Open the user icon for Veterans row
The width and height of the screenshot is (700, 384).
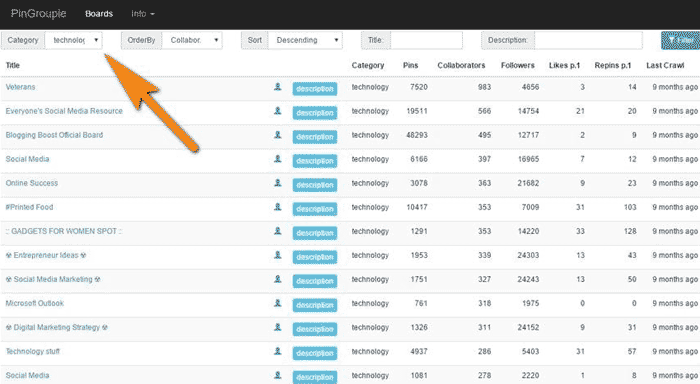[277, 87]
